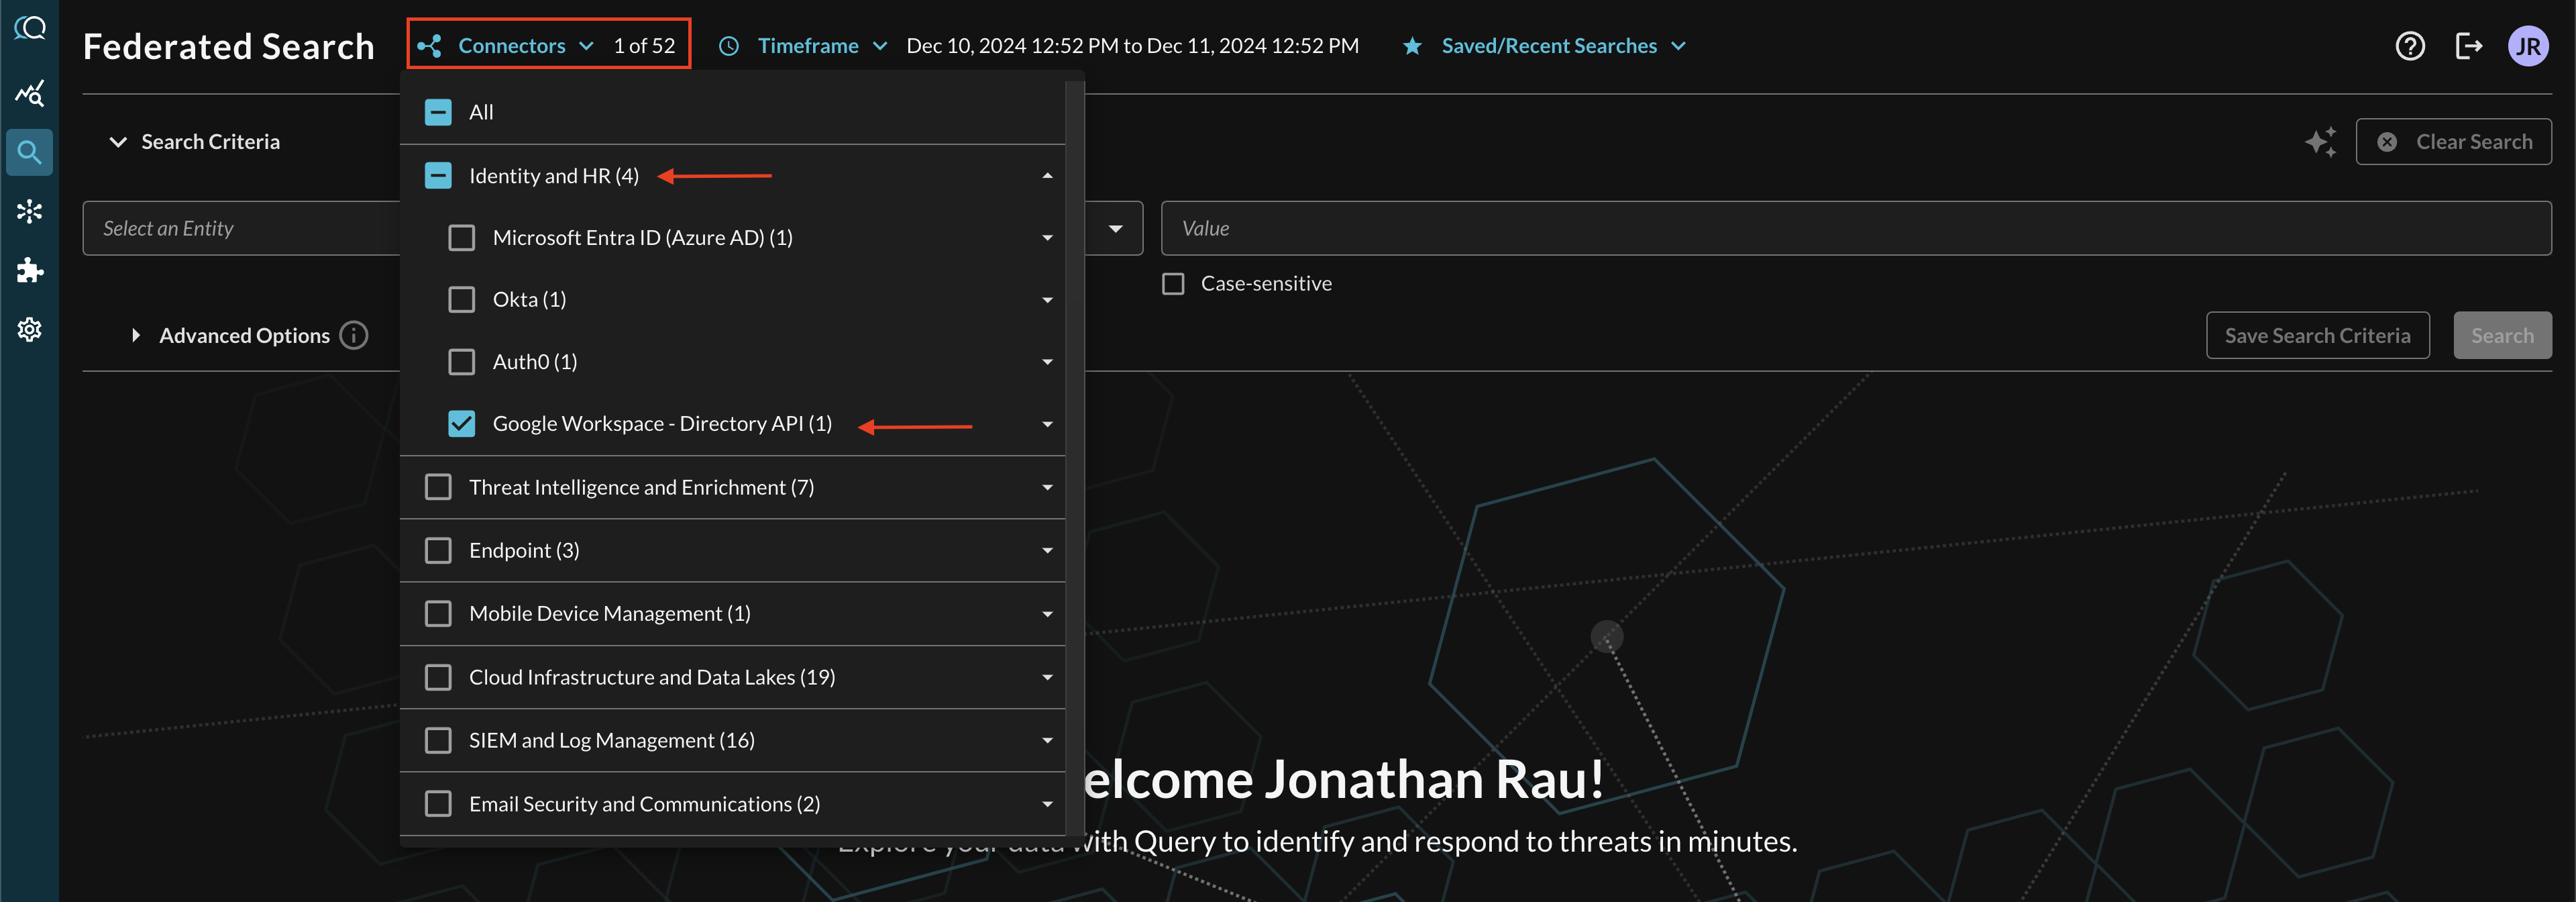Image resolution: width=2576 pixels, height=902 pixels.
Task: Uncheck Google Workspace - Directory API checkbox
Action: (x=461, y=424)
